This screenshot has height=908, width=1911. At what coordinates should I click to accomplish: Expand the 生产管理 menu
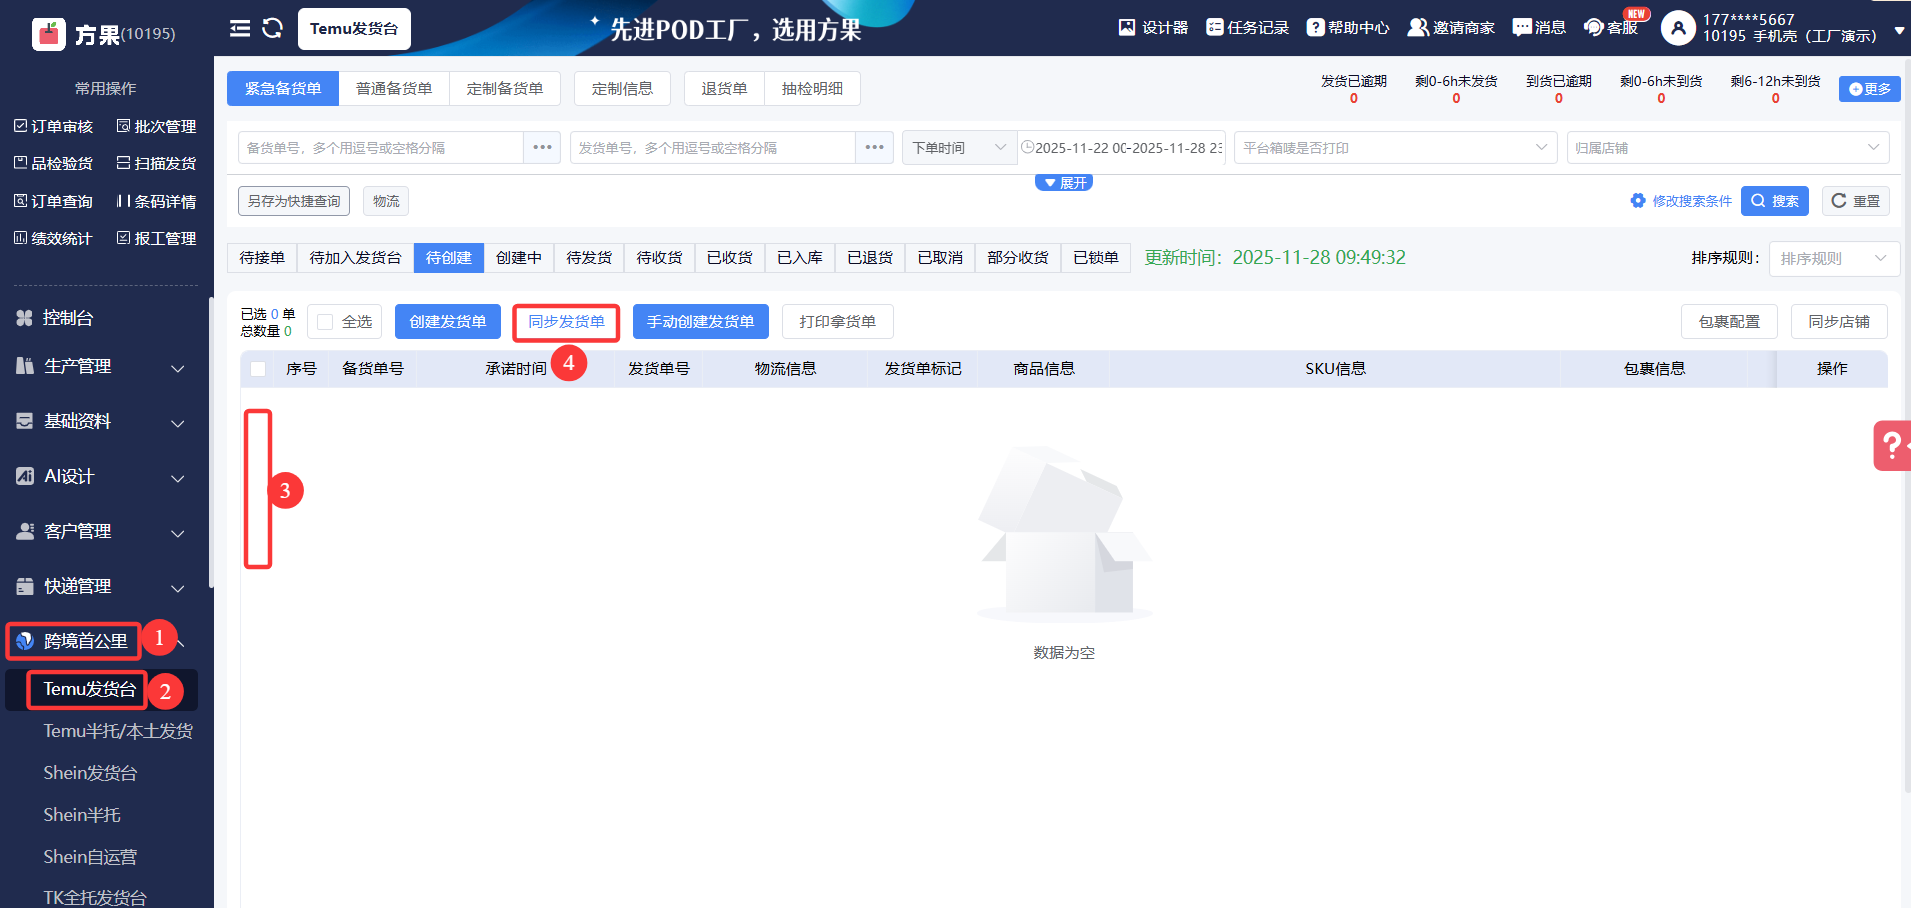(x=100, y=367)
